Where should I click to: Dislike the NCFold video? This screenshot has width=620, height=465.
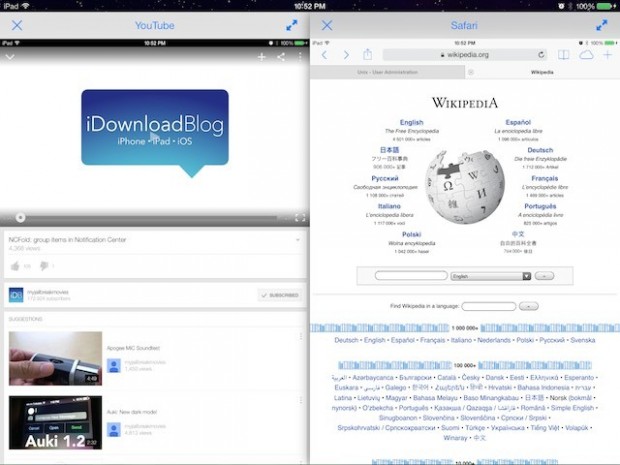pos(44,266)
